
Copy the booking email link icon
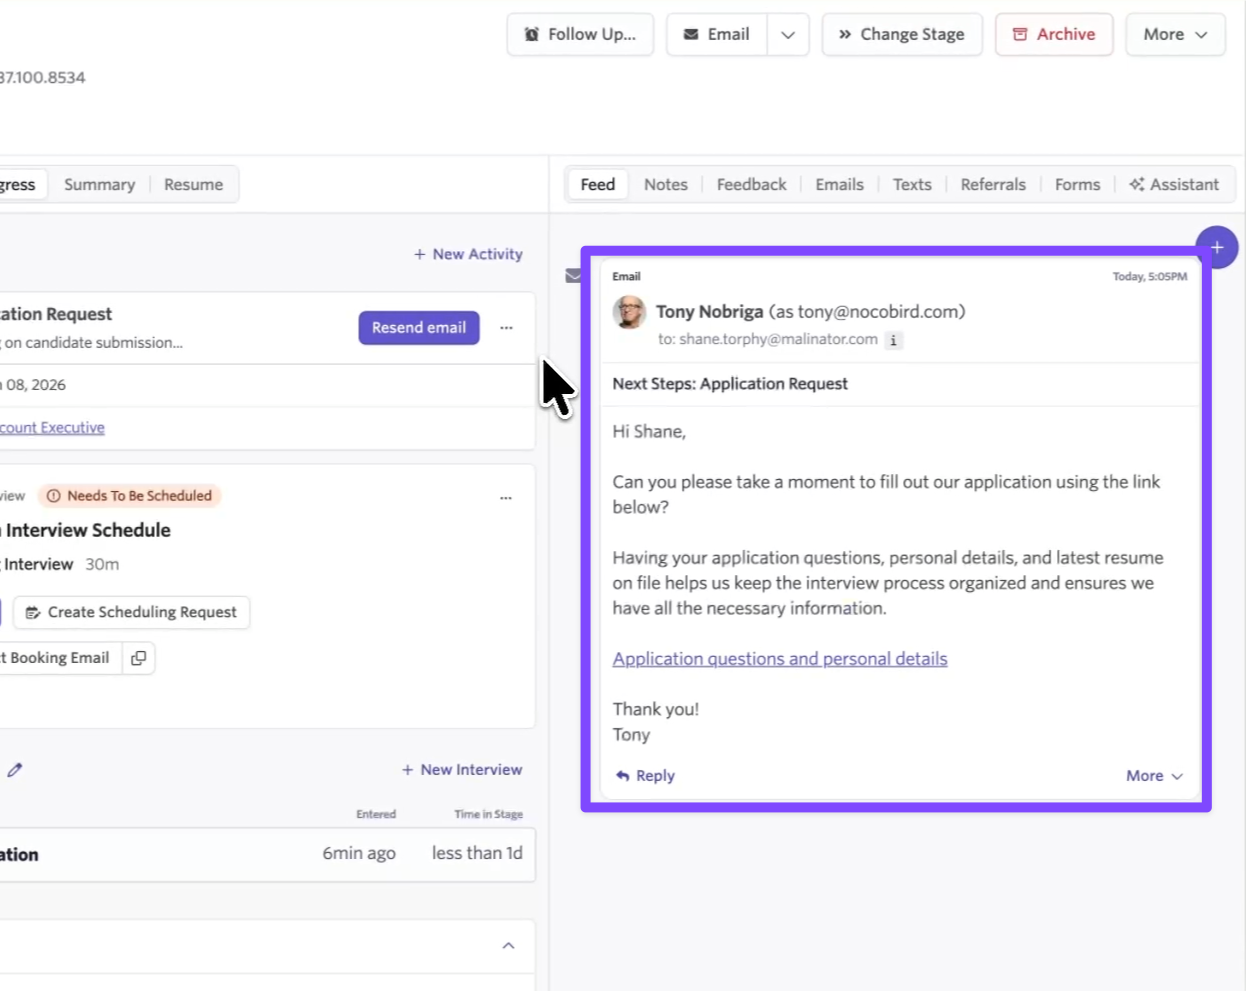point(139,658)
